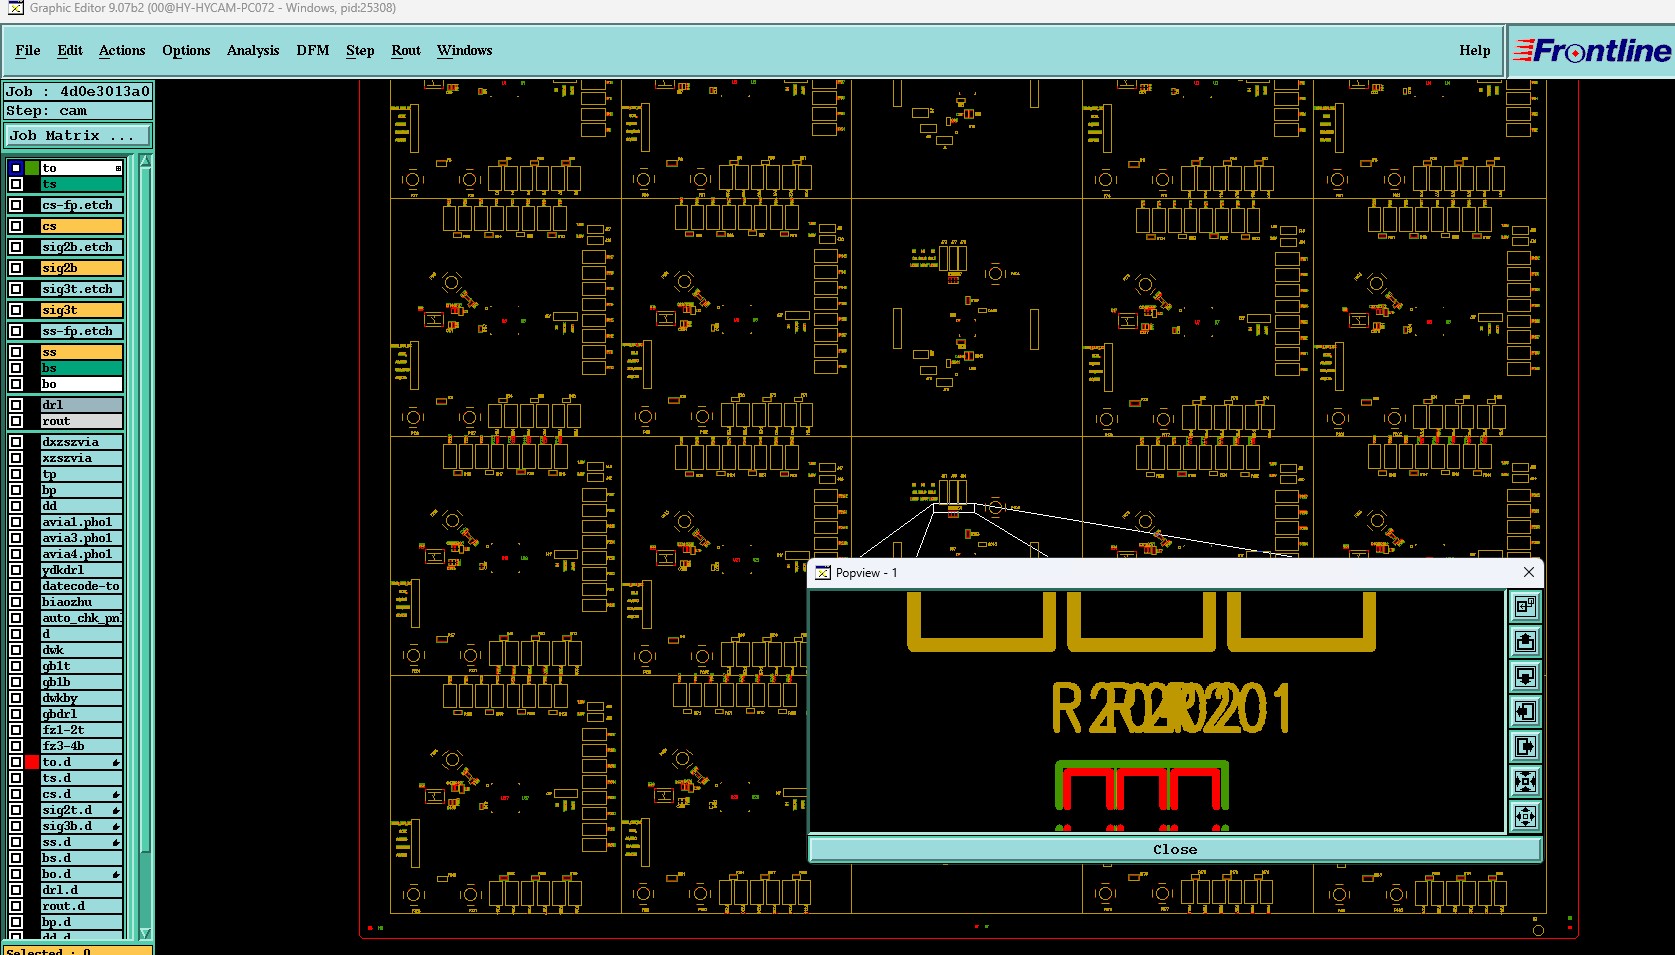Select the xzszvia layer name
Image resolution: width=1675 pixels, height=955 pixels.
click(x=81, y=458)
